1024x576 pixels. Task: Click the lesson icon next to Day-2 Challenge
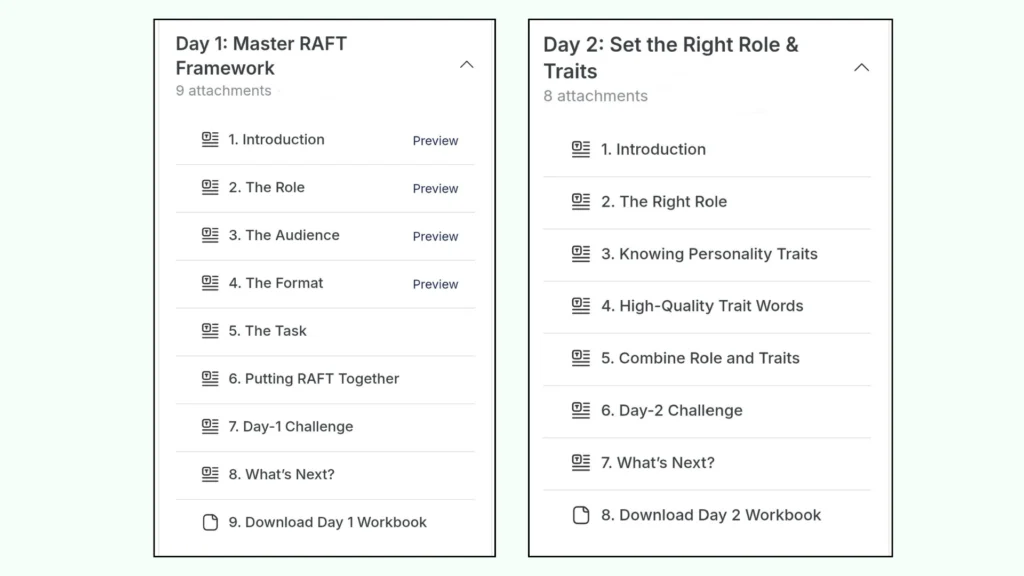click(x=581, y=410)
